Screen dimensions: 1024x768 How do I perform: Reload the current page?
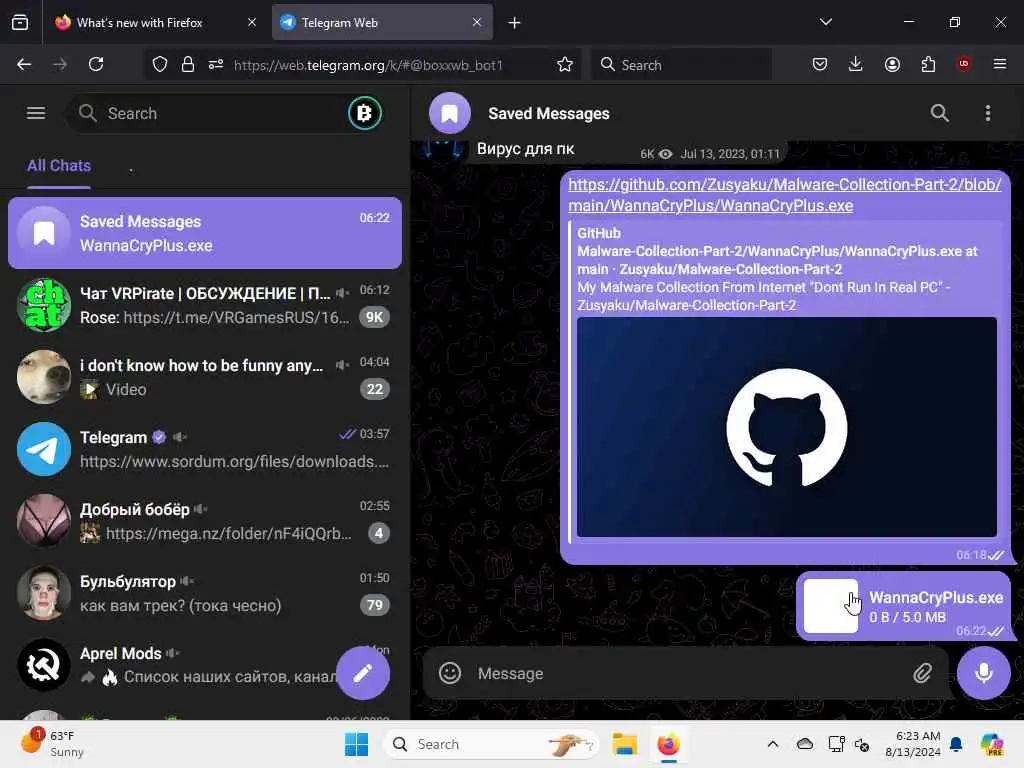tap(96, 64)
